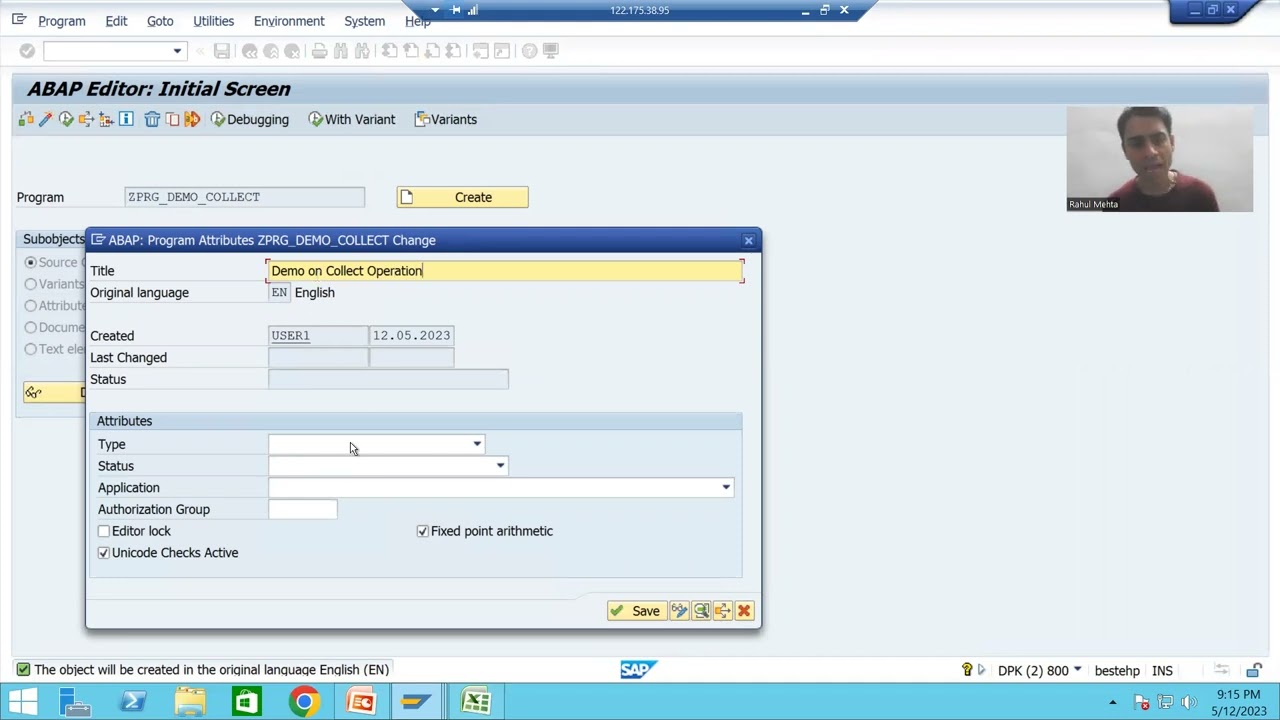Viewport: 1280px width, 720px height.
Task: Expand the DPK (2) 800 system dropdown
Action: (x=1077, y=670)
